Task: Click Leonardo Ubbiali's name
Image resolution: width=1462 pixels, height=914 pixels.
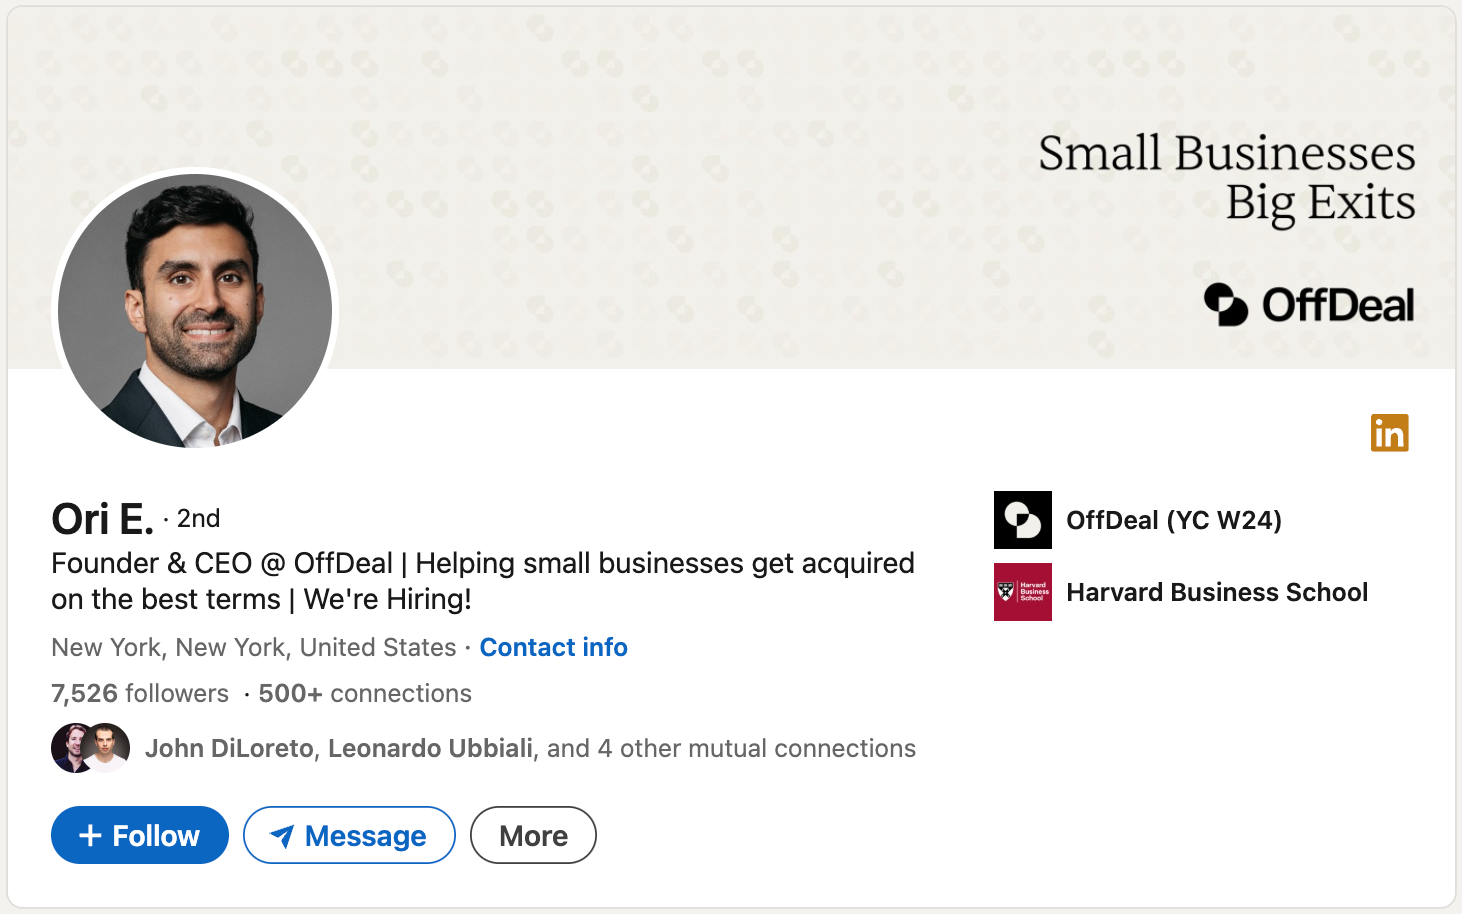Action: 430,747
